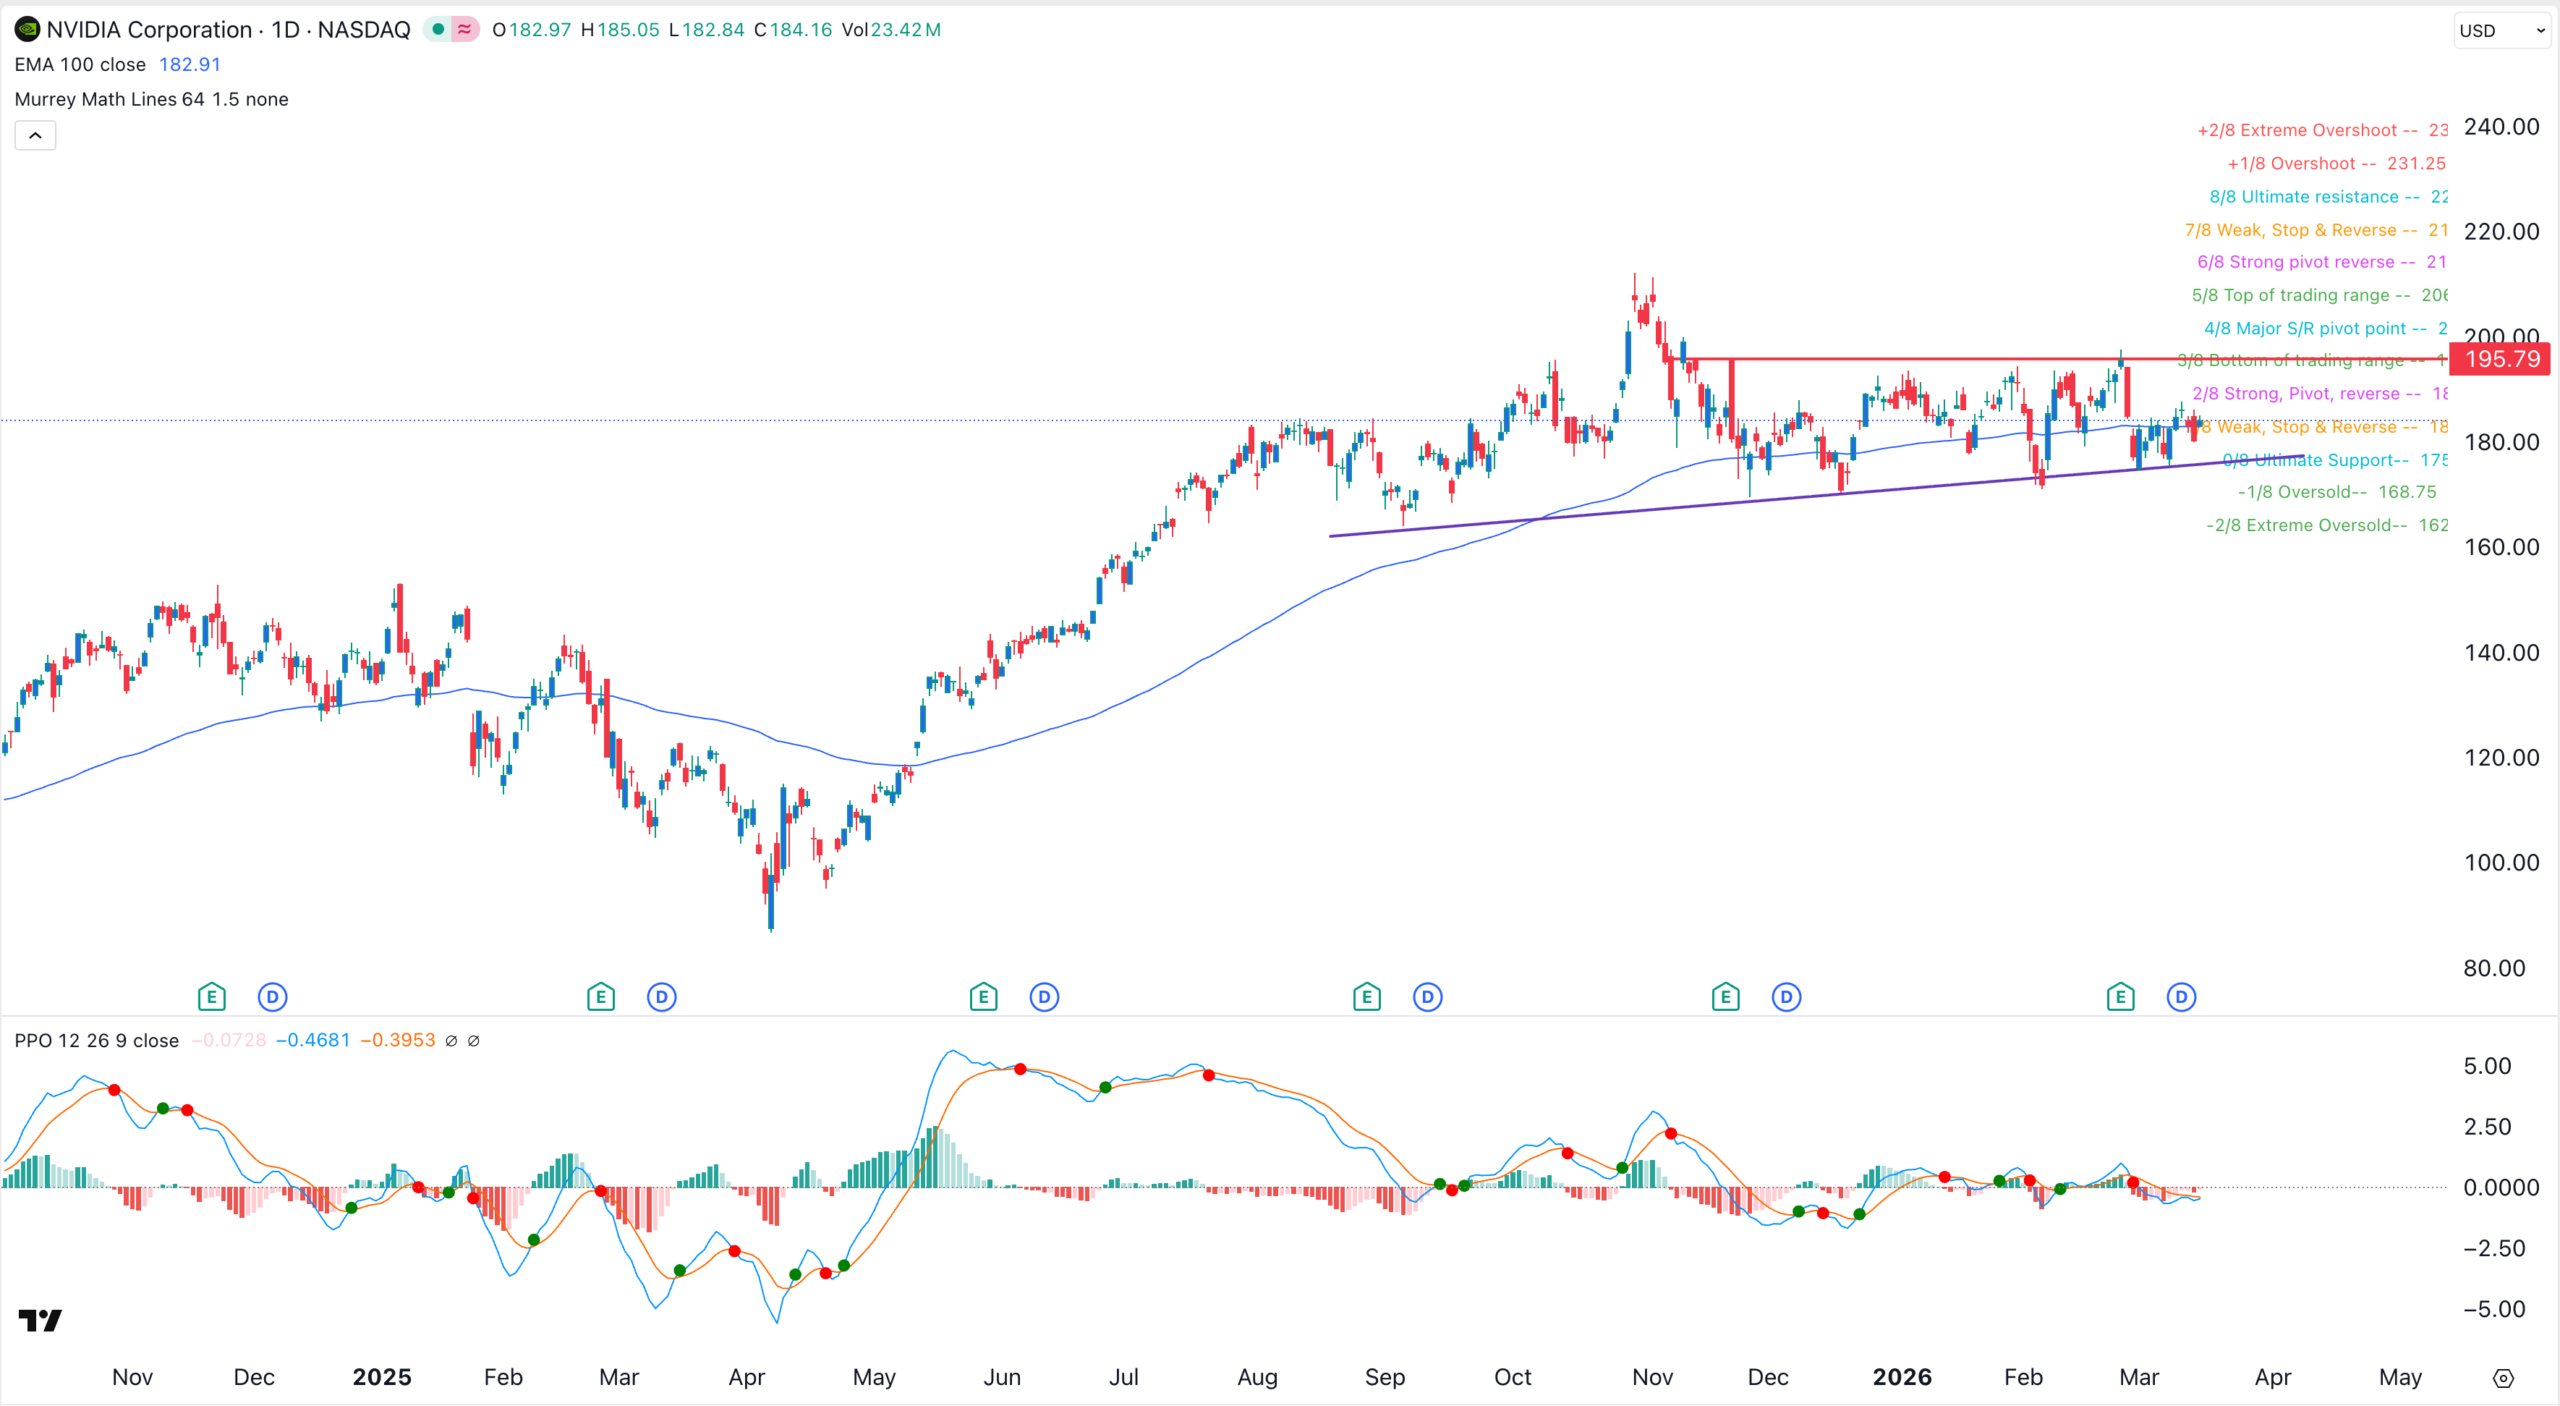The image size is (2560, 1406).
Task: Click the 8/8 Ultimate resistance level label
Action: click(2328, 197)
